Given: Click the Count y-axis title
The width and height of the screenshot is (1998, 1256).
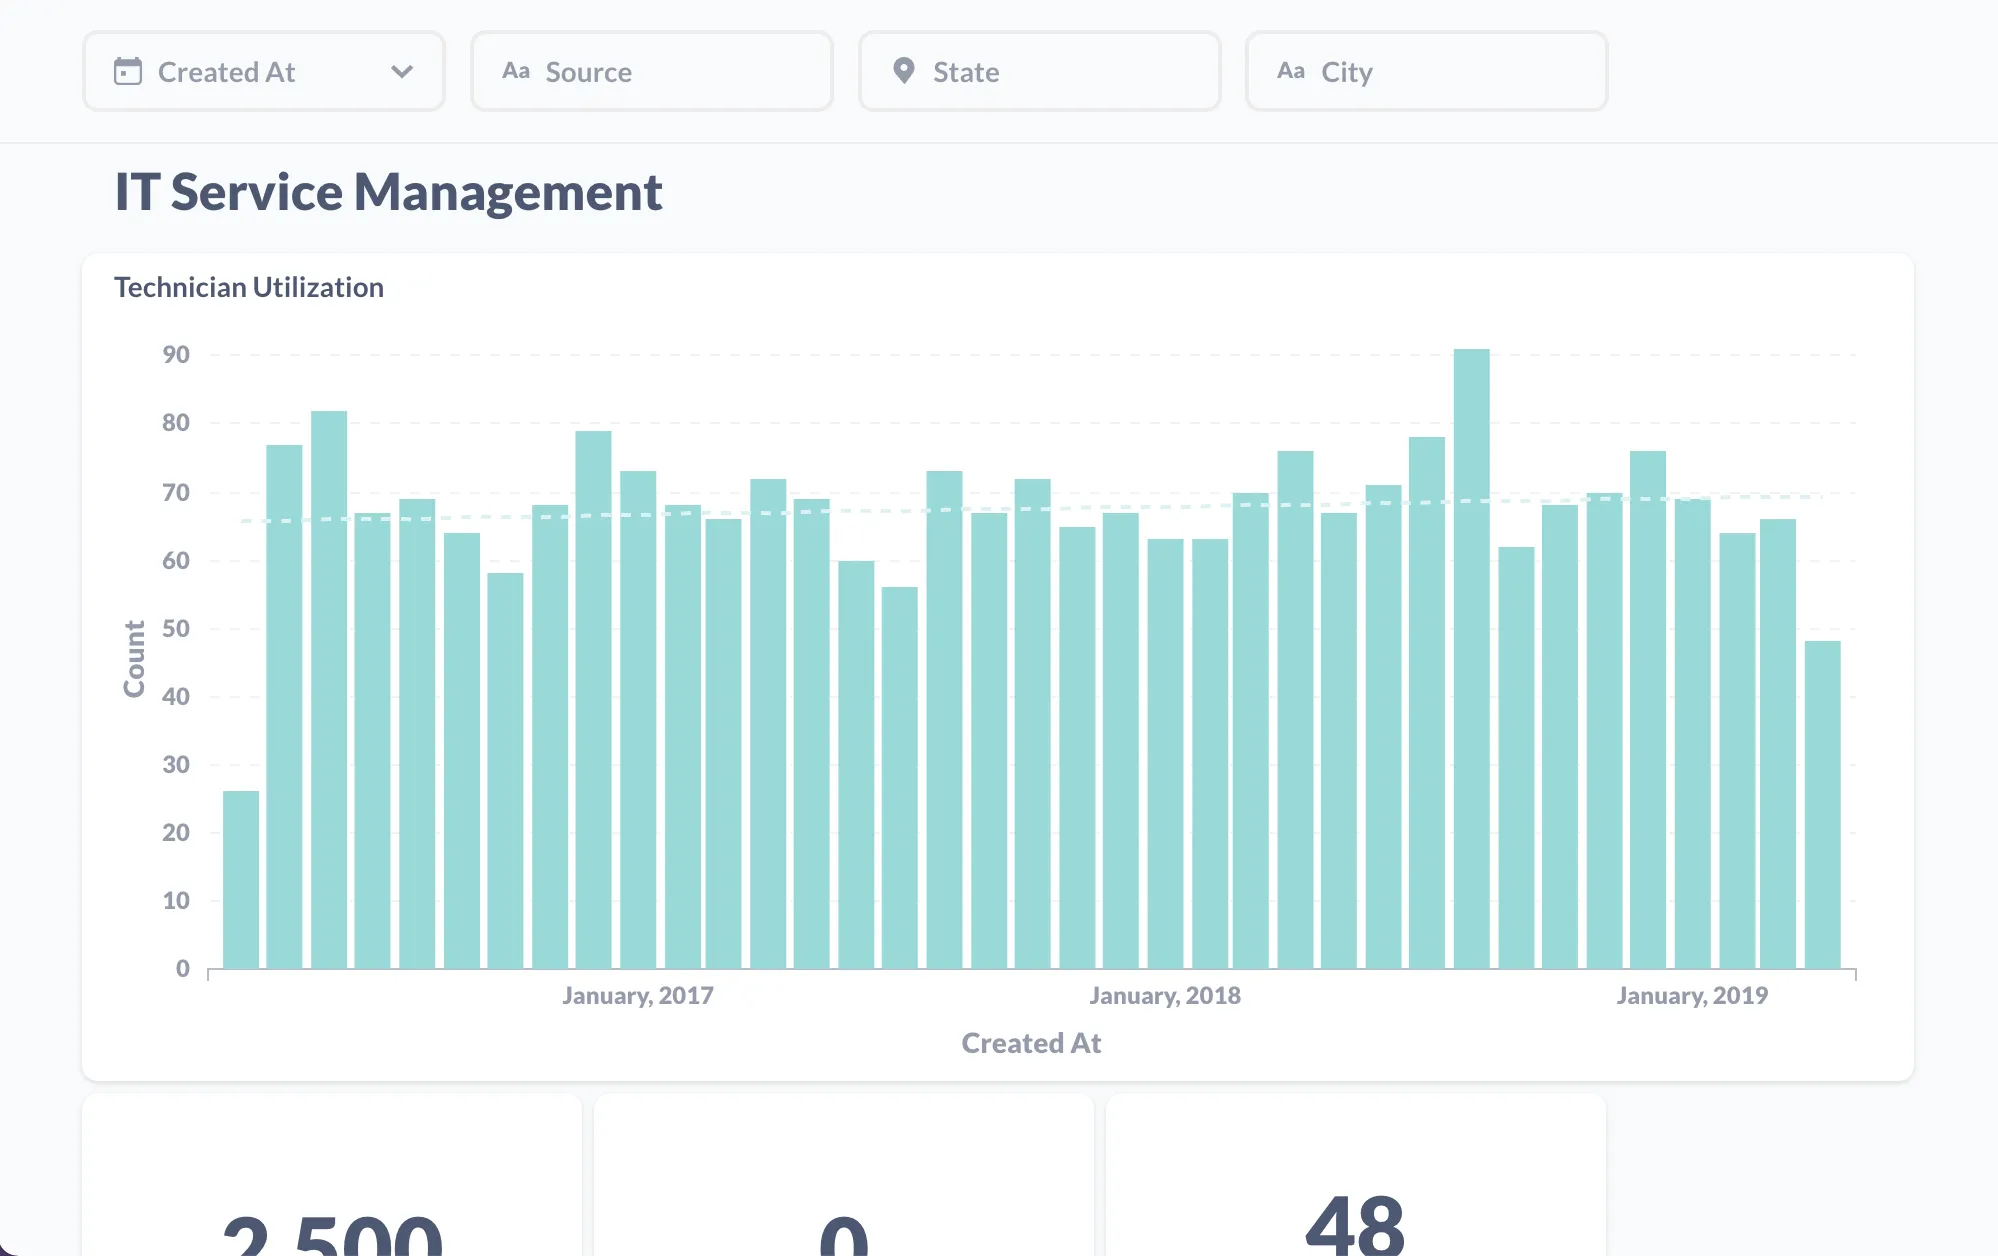Looking at the screenshot, I should click(134, 659).
